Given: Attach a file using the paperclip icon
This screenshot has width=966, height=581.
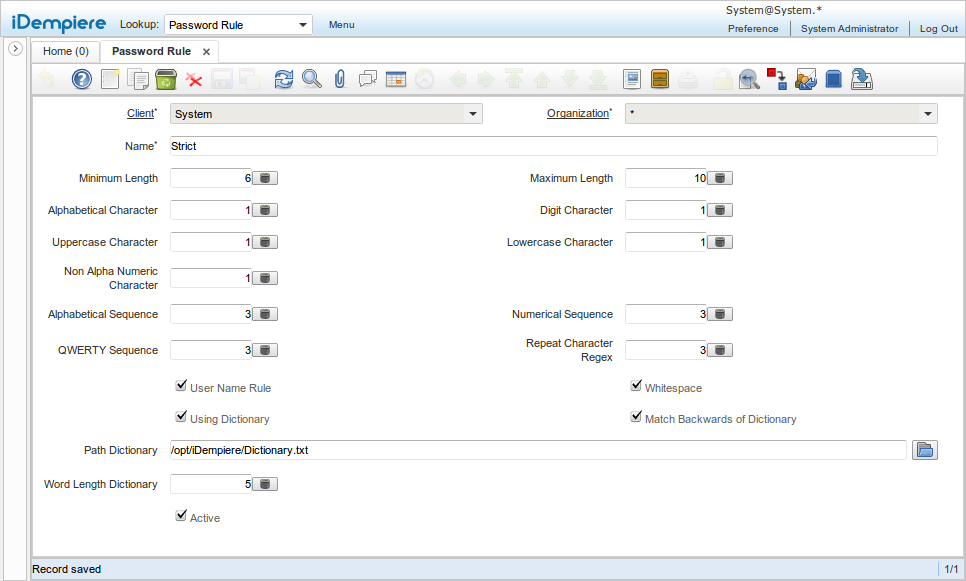Looking at the screenshot, I should point(340,79).
